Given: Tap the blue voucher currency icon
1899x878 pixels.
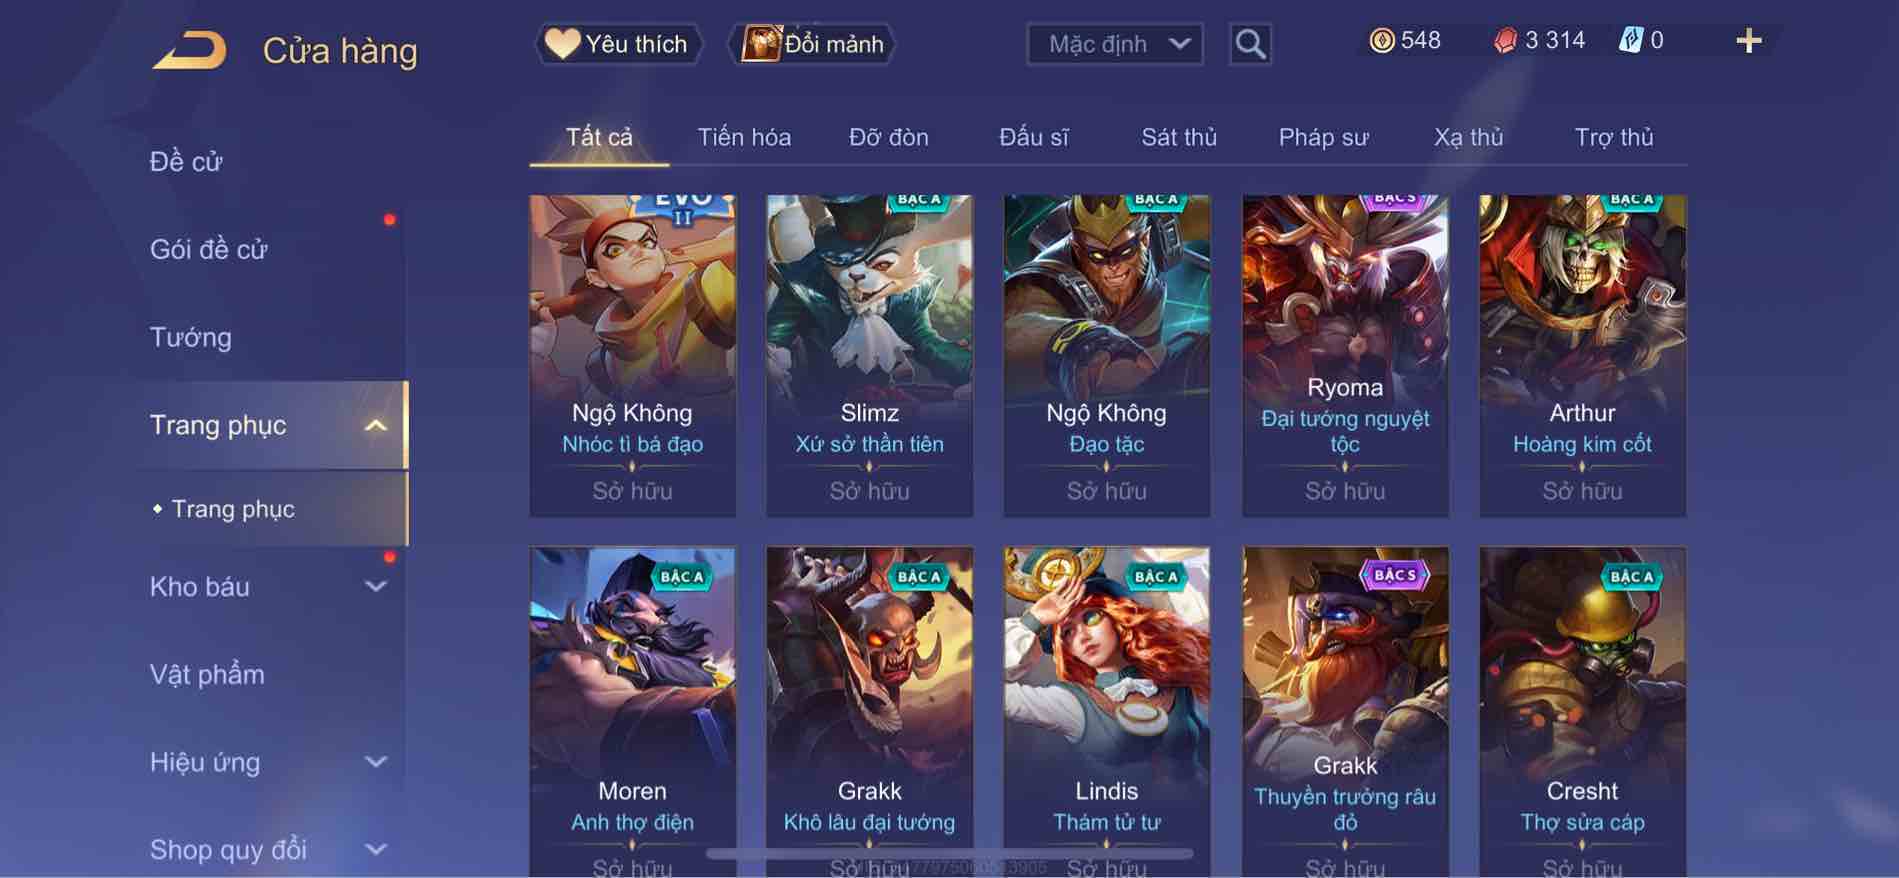Looking at the screenshot, I should click(1630, 41).
